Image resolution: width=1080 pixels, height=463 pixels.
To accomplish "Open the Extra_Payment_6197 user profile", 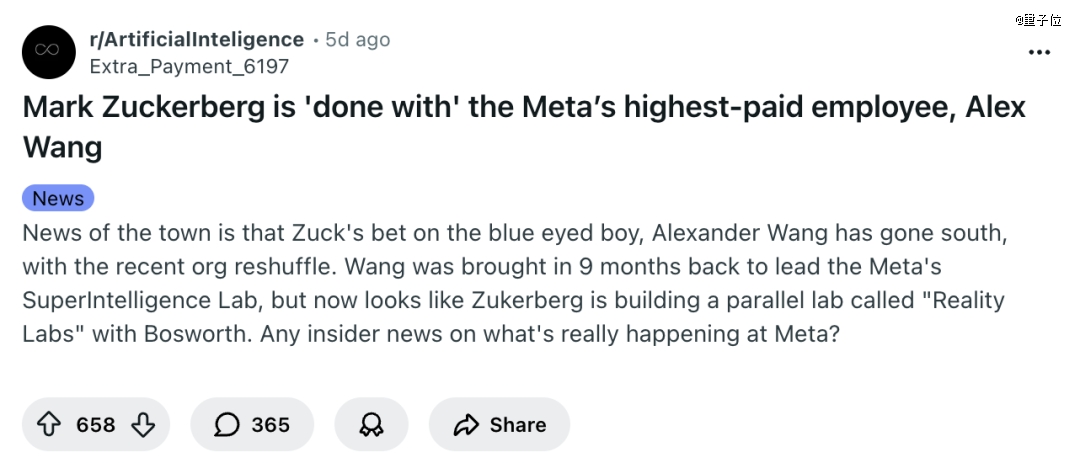I will tap(189, 66).
